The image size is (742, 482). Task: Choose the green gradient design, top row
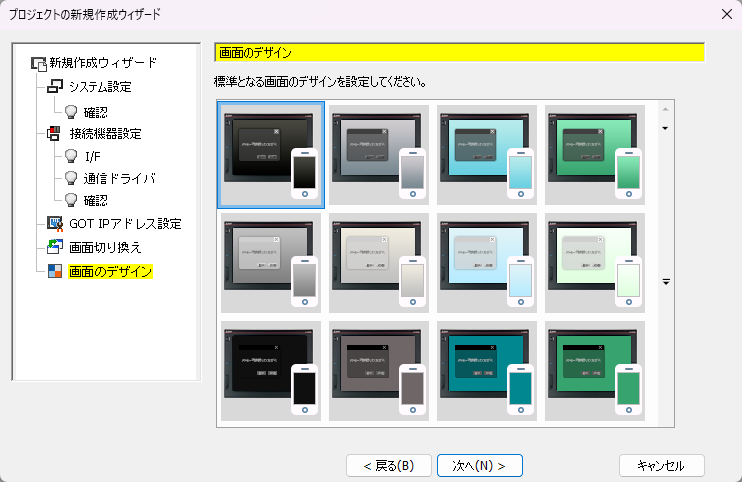[595, 154]
